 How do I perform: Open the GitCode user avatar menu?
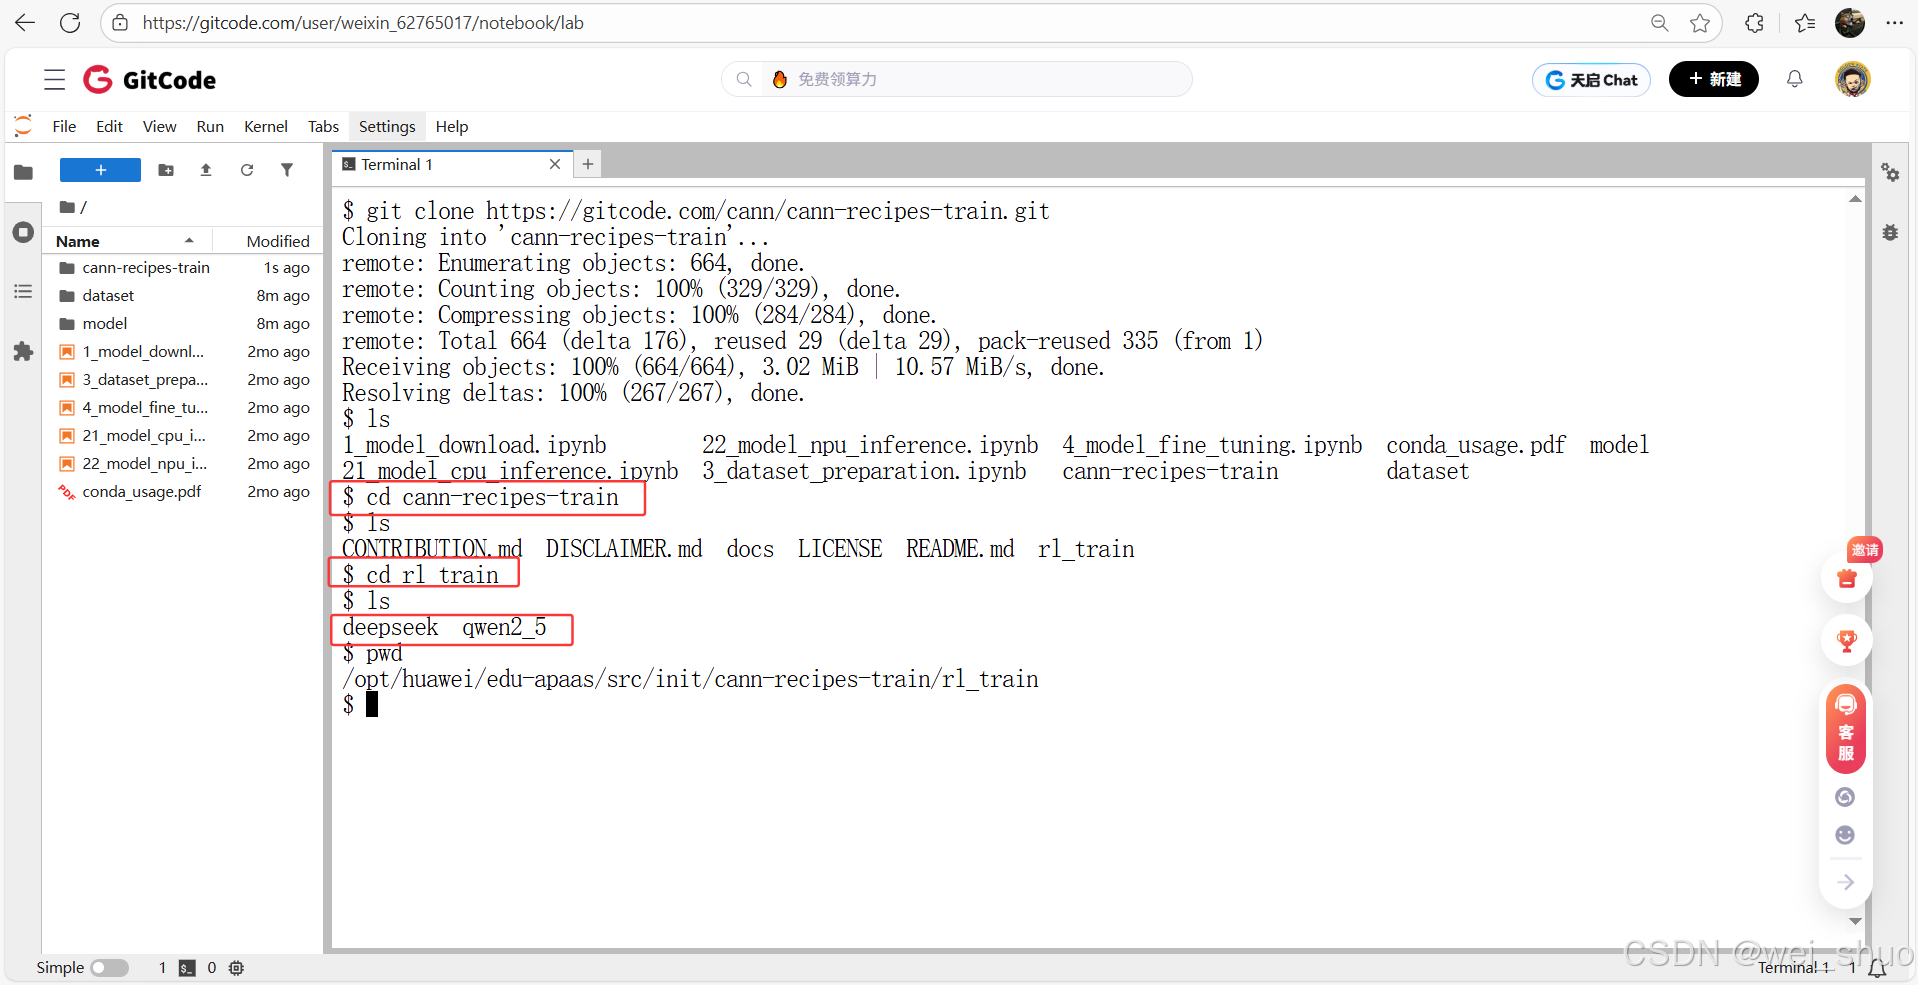click(x=1853, y=79)
